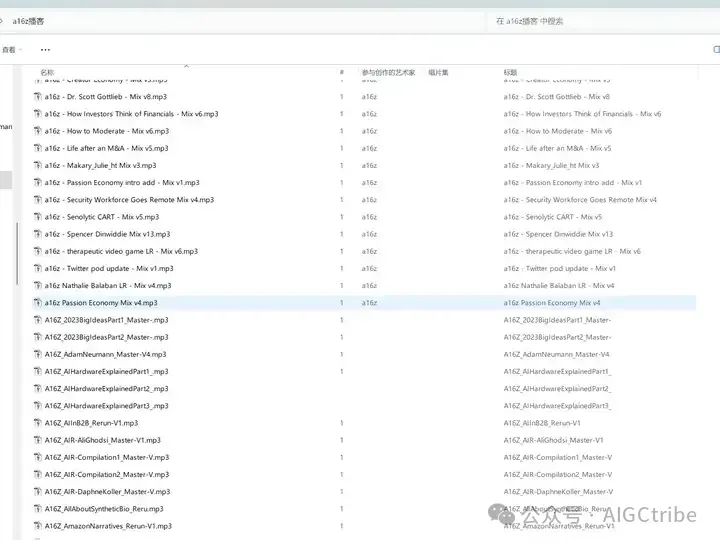Click the icon of A16Z_AIHardwareExplainedPart2 file

pos(38,389)
